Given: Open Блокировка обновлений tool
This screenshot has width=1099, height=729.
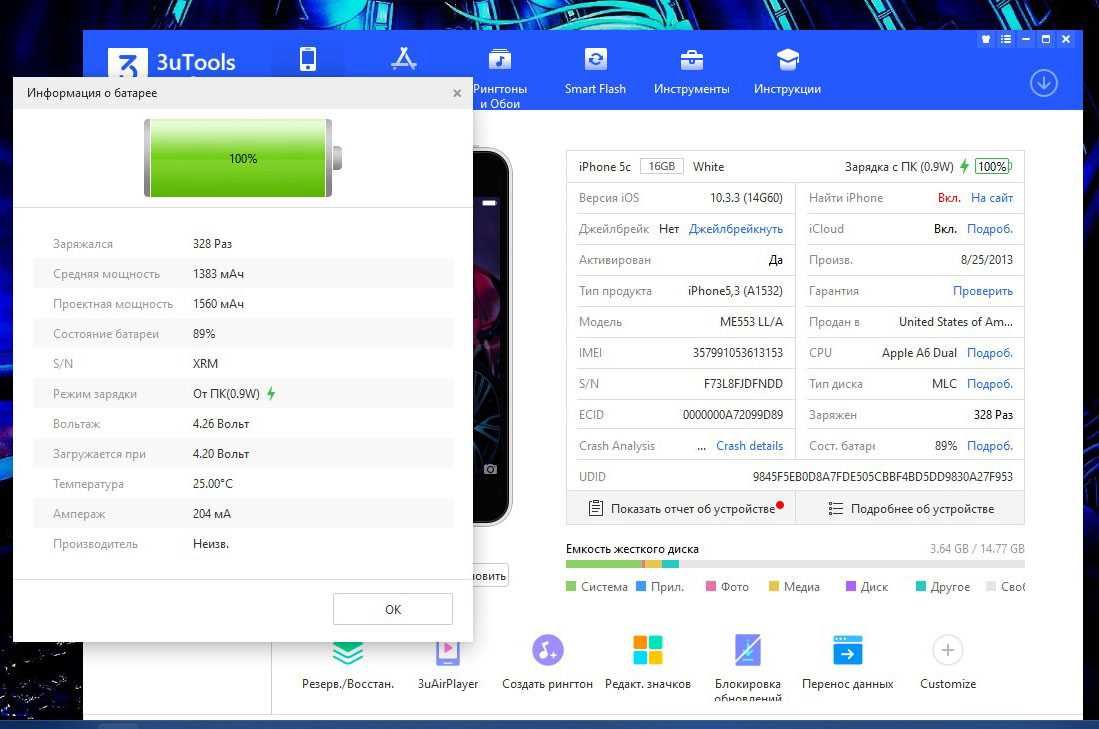Looking at the screenshot, I should (748, 667).
